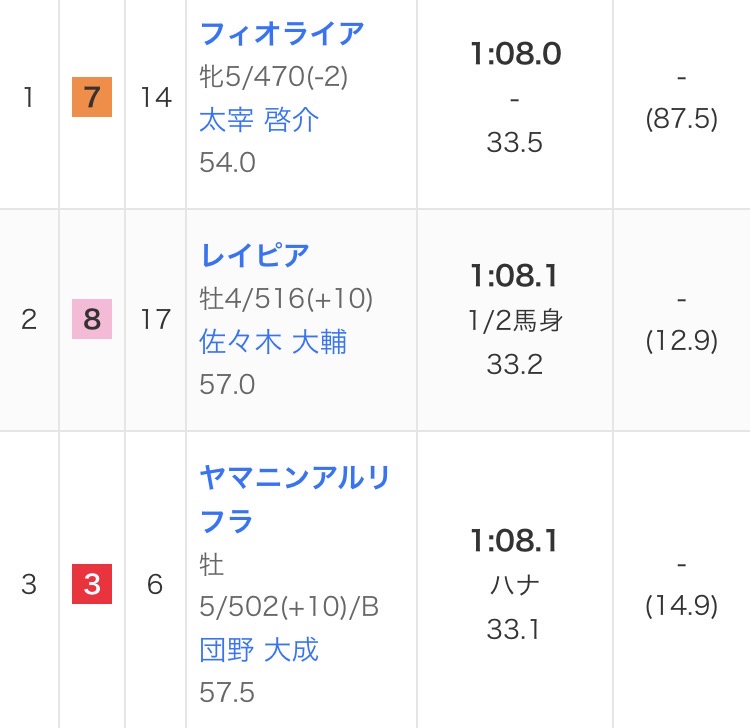Click the 牡4/516(+10) horse details

286,299
